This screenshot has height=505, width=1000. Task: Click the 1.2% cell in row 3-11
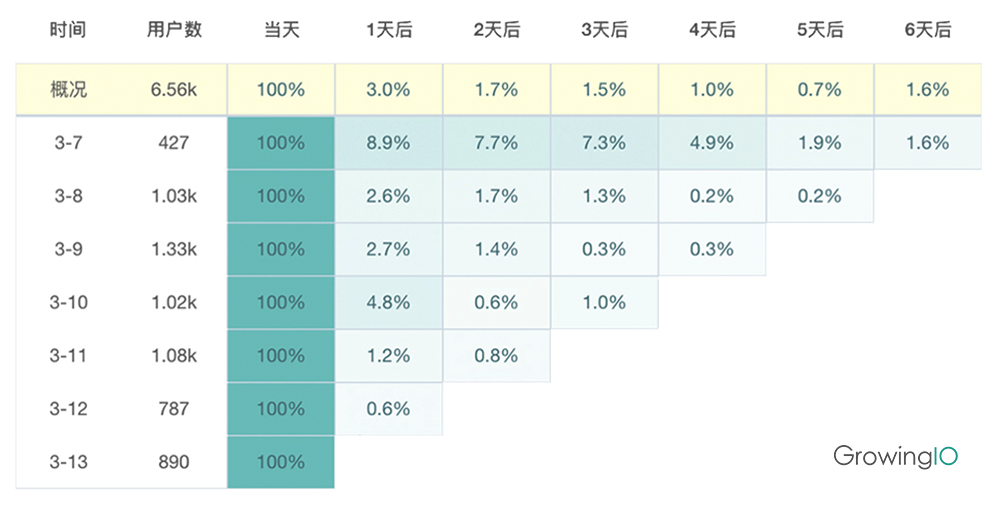pos(388,355)
